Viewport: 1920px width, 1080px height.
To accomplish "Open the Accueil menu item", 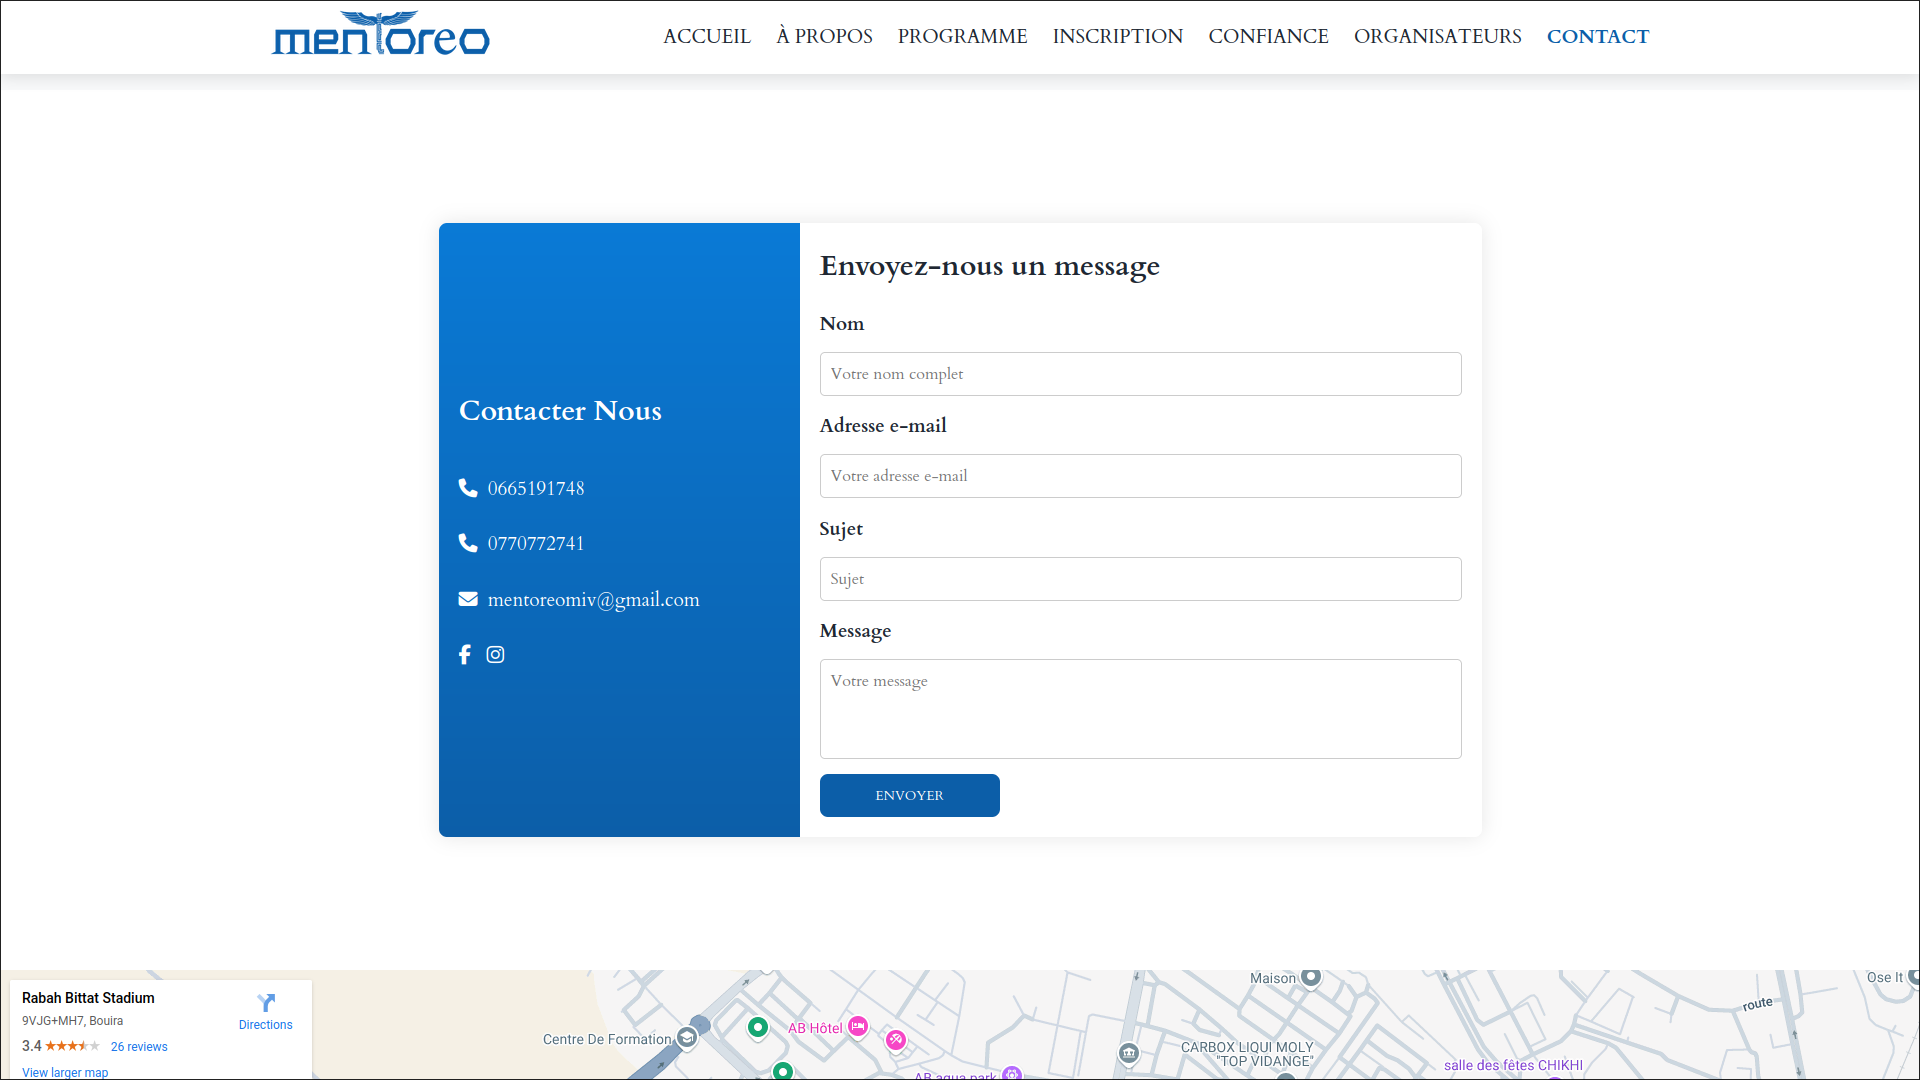I will (706, 37).
